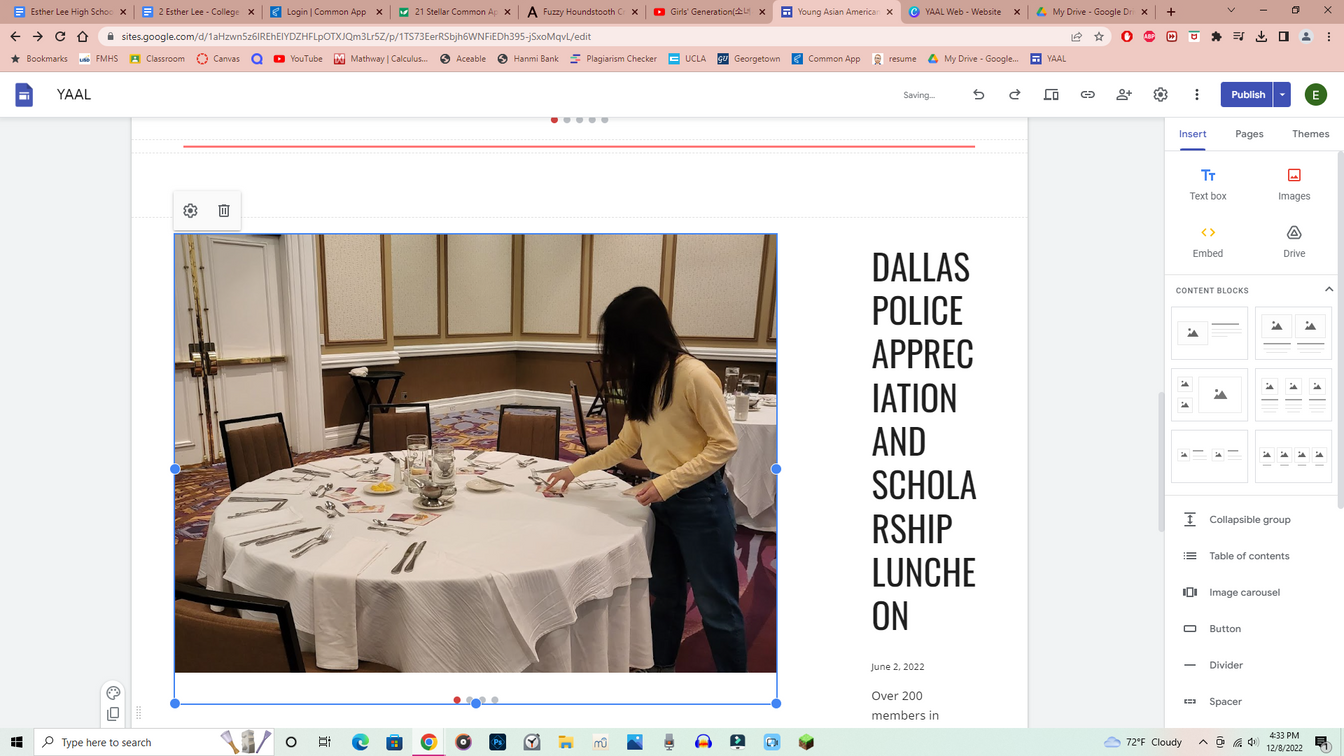Image resolution: width=1344 pixels, height=756 pixels.
Task: Delete the carousel with trash icon
Action: (224, 211)
